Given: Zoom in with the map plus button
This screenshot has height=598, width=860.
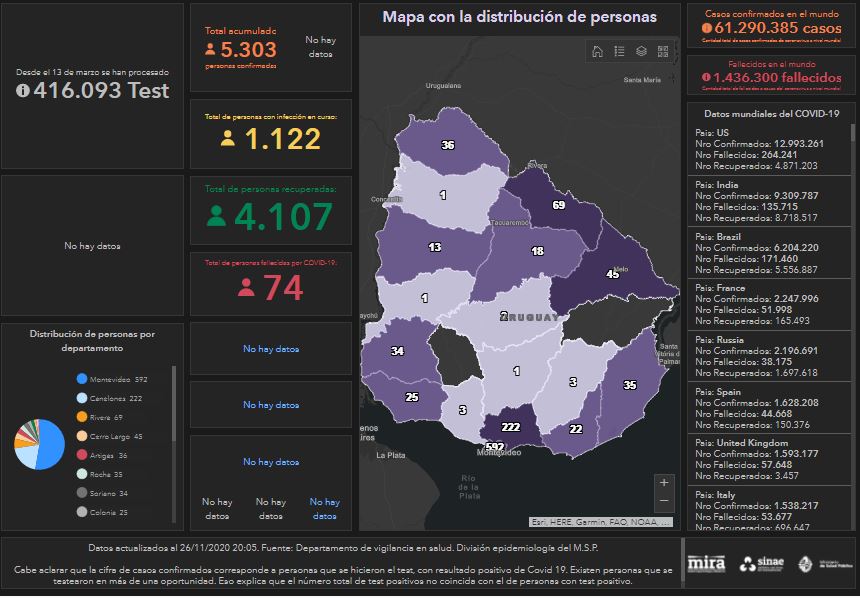Looking at the screenshot, I should tap(664, 482).
